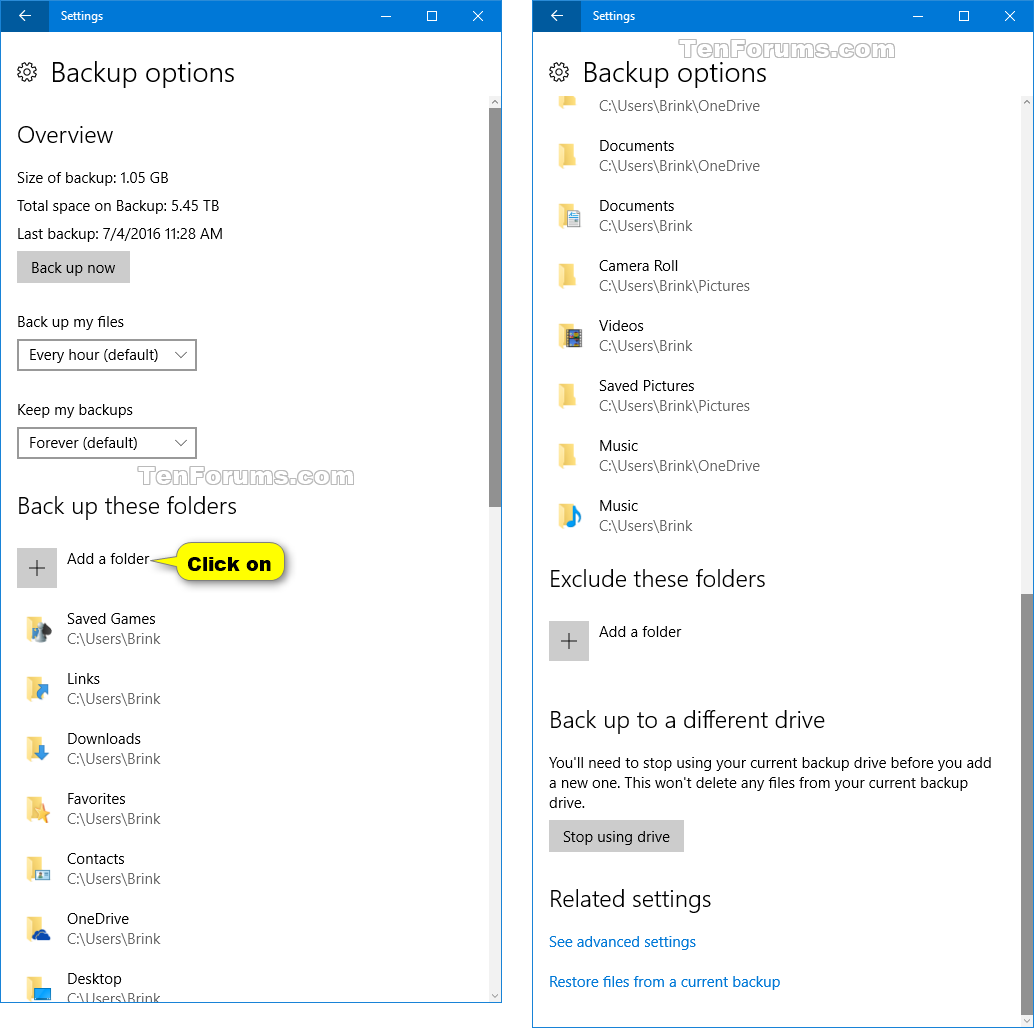1035x1028 pixels.
Task: Select the Downloads folder icon
Action: point(37,748)
